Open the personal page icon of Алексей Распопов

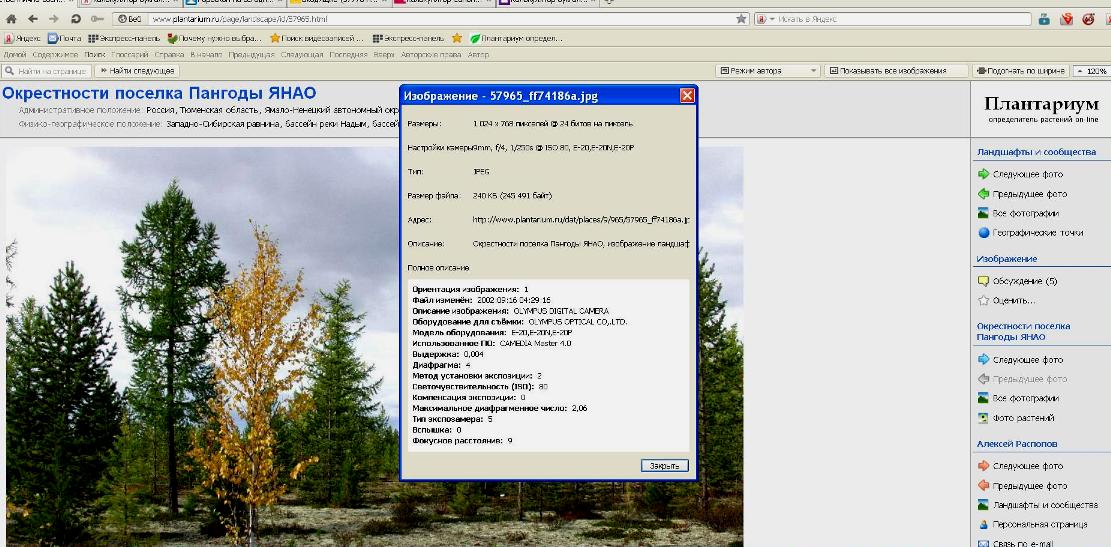[x=983, y=524]
